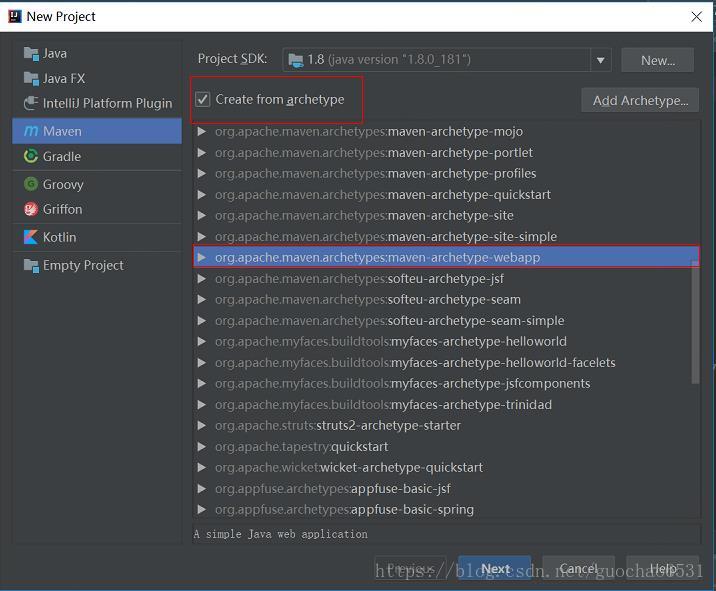Screen dimensions: 716x591
Task: Choose Kotlin project type
Action: click(x=97, y=237)
